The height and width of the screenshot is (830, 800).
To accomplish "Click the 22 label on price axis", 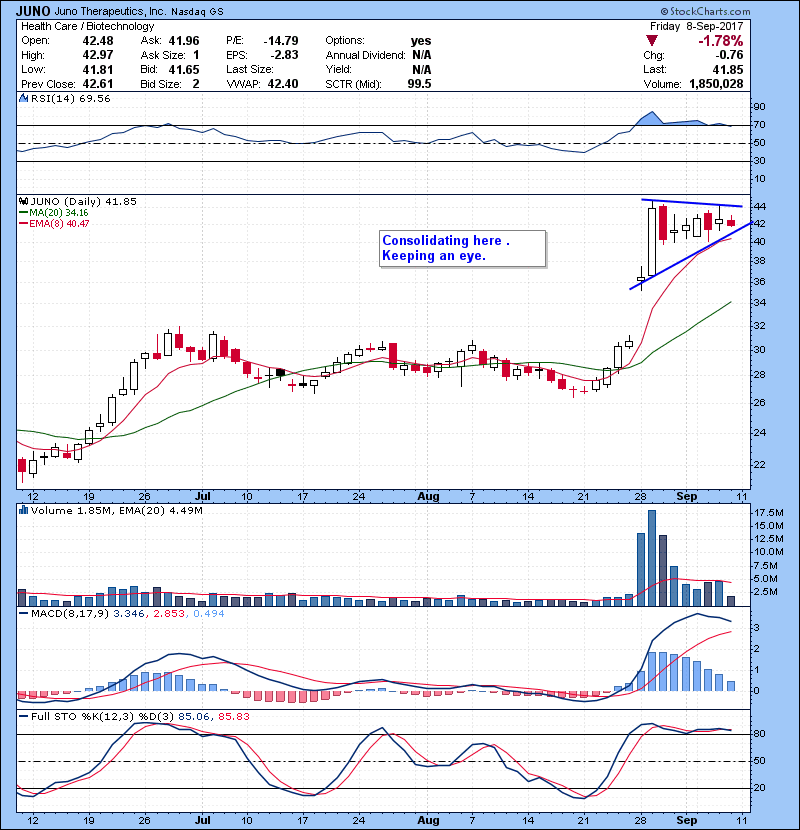I will click(760, 465).
